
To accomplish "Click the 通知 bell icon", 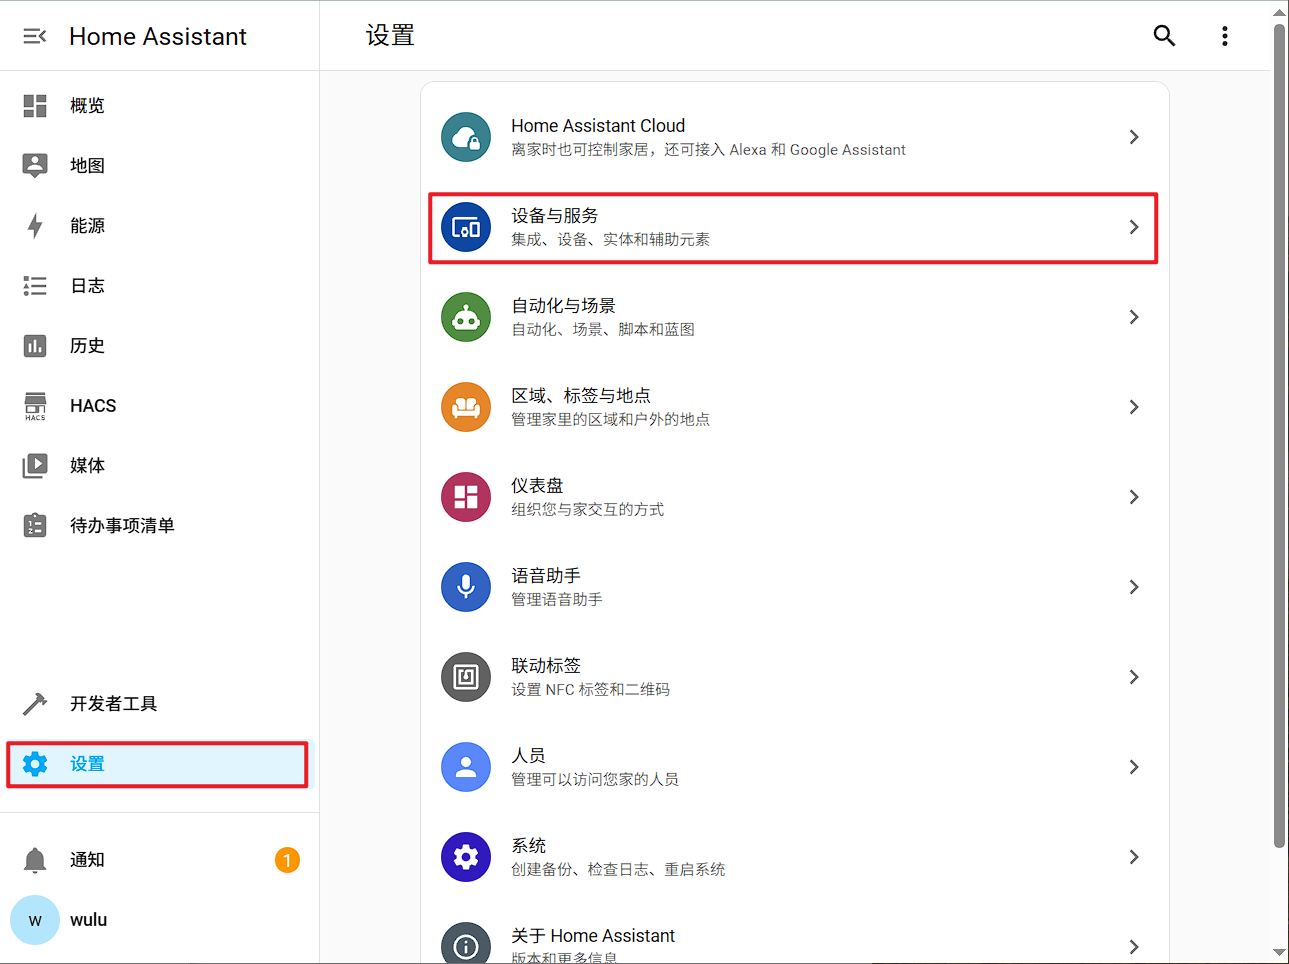I will [x=35, y=860].
